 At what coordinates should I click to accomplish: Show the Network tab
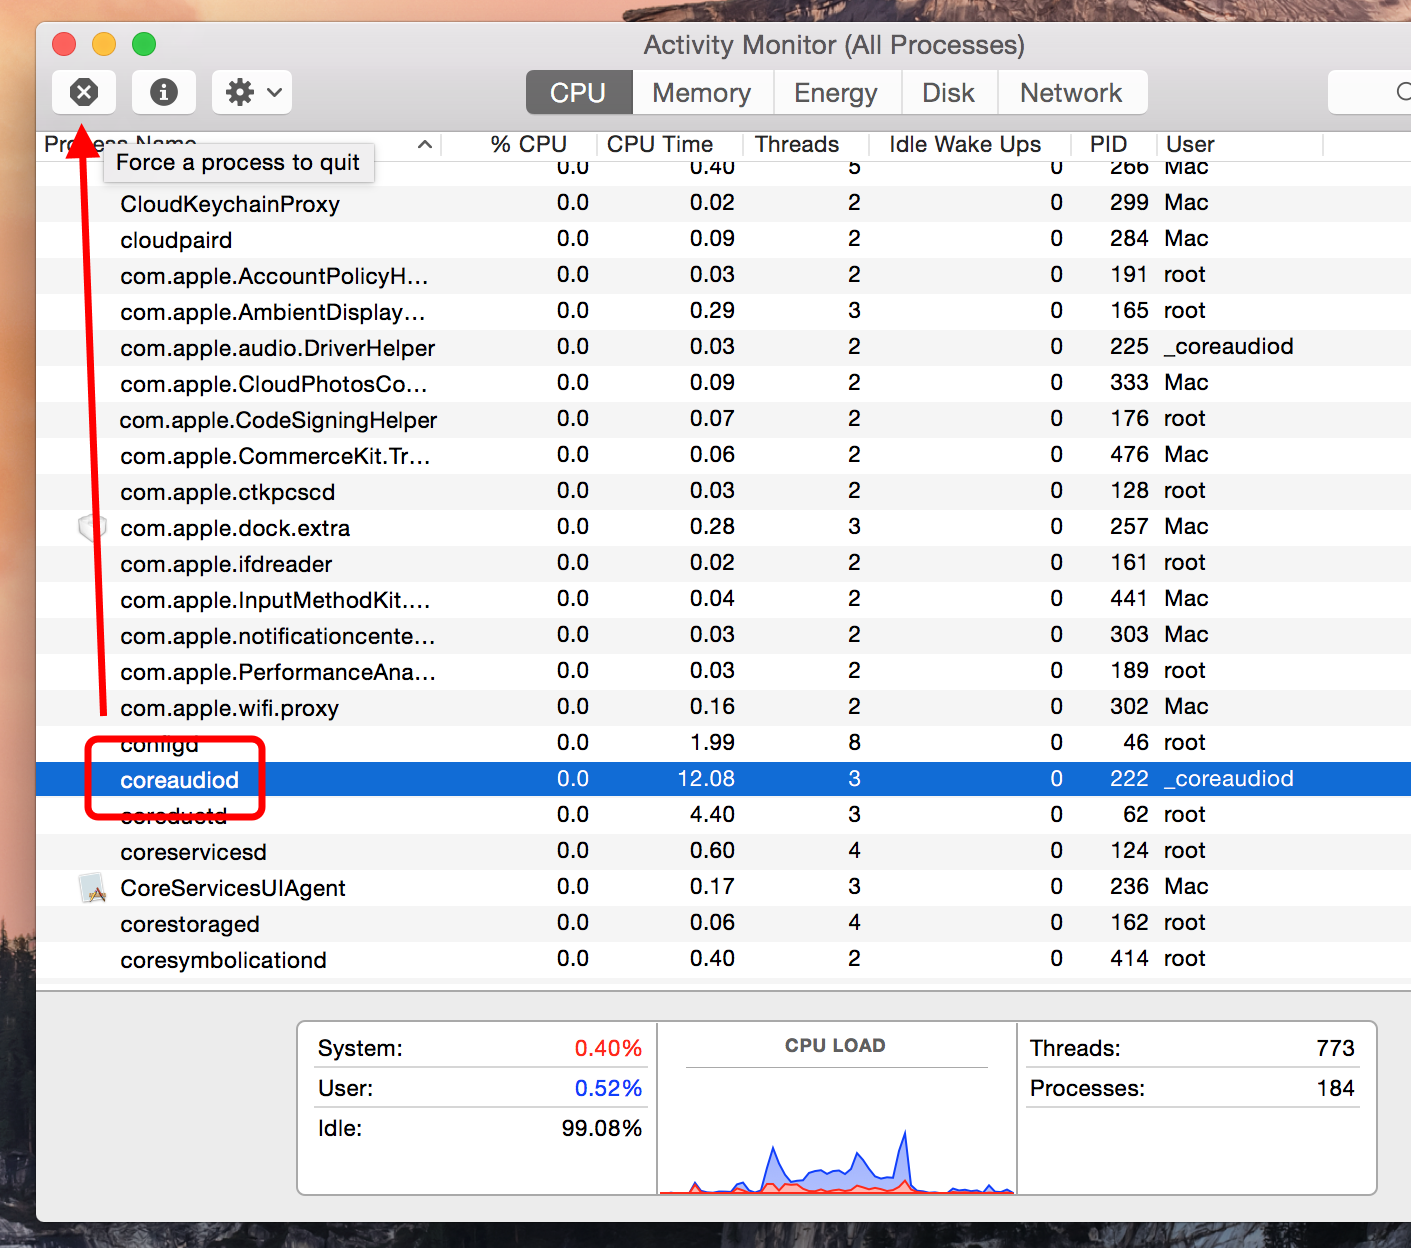coord(1070,93)
